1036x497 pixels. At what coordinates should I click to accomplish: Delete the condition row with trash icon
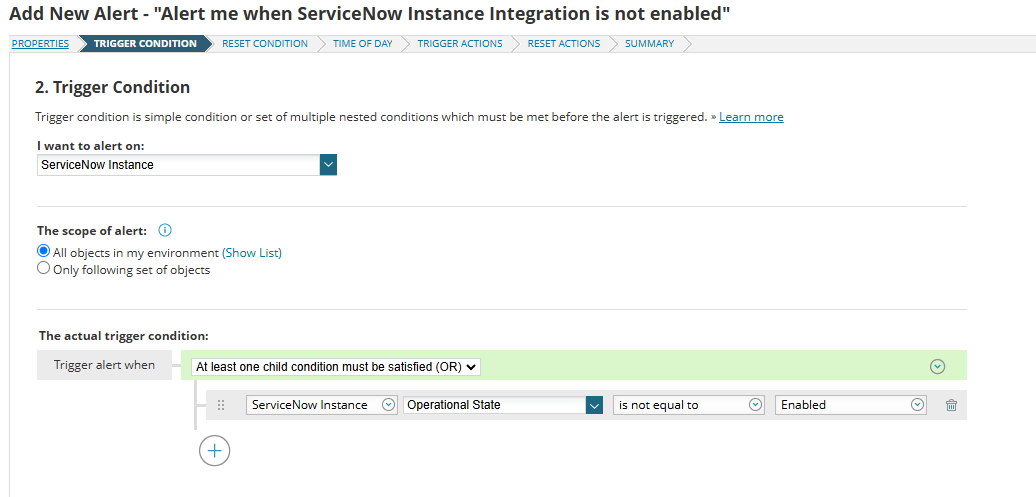pos(951,405)
